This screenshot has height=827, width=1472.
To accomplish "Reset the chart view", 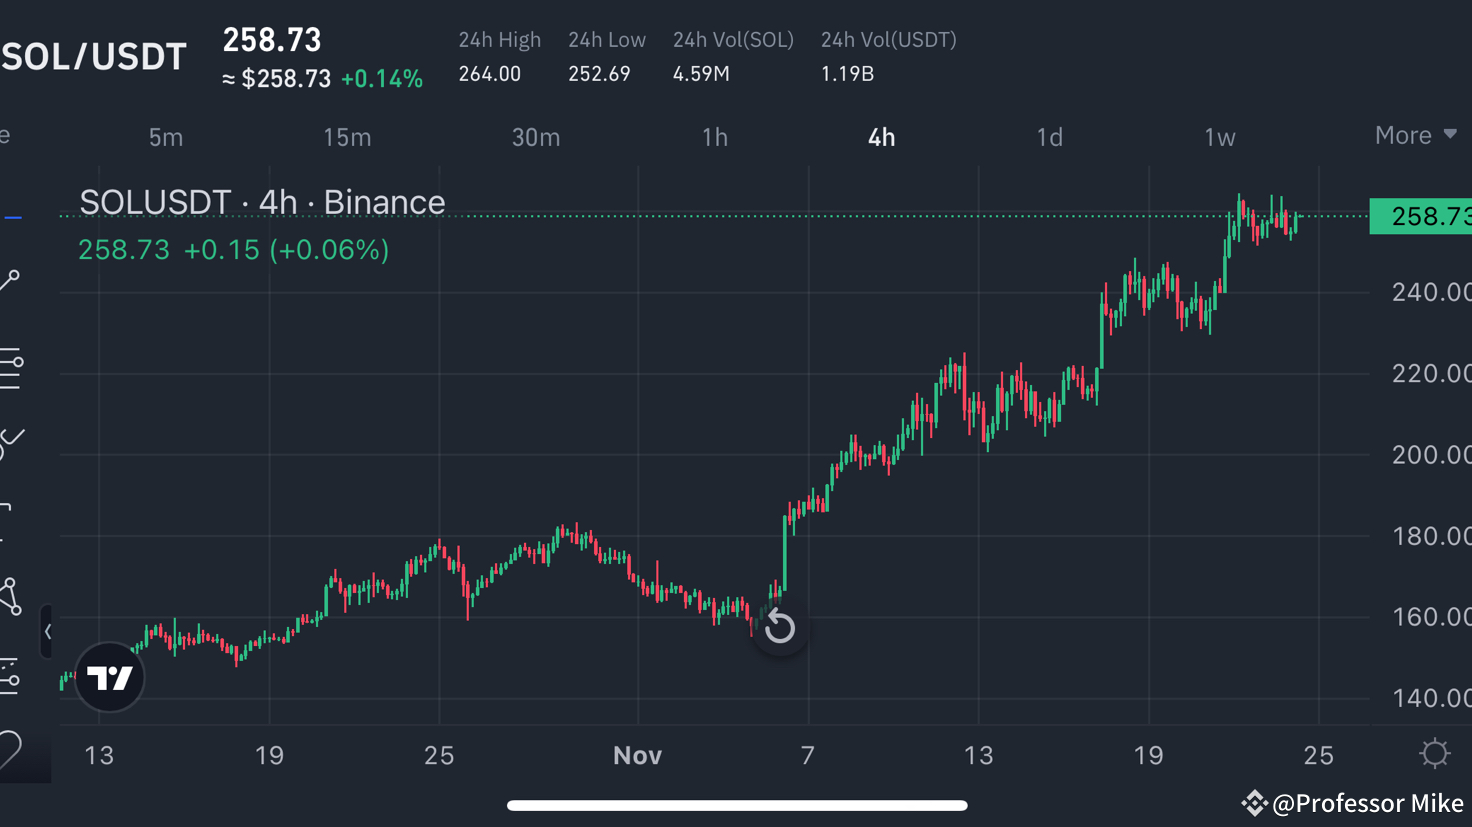I will point(780,628).
